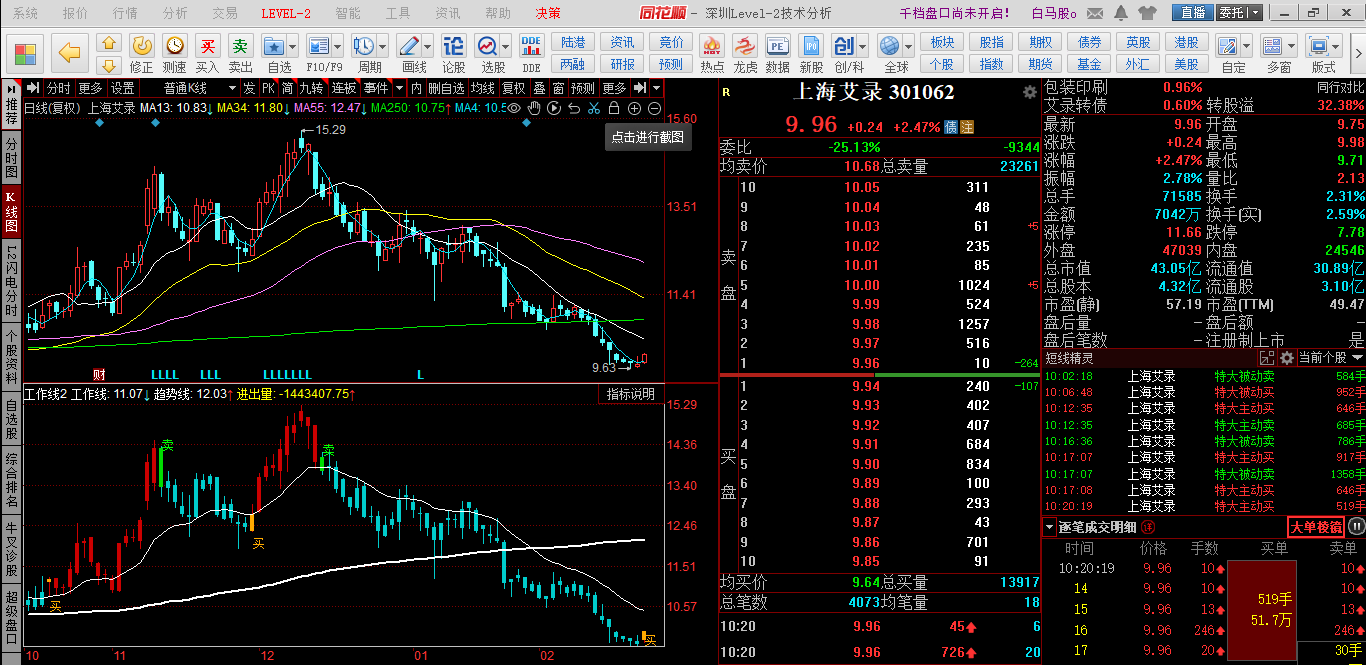Open the 数据 PE data icon
This screenshot has height=665, width=1366.
coord(777,53)
